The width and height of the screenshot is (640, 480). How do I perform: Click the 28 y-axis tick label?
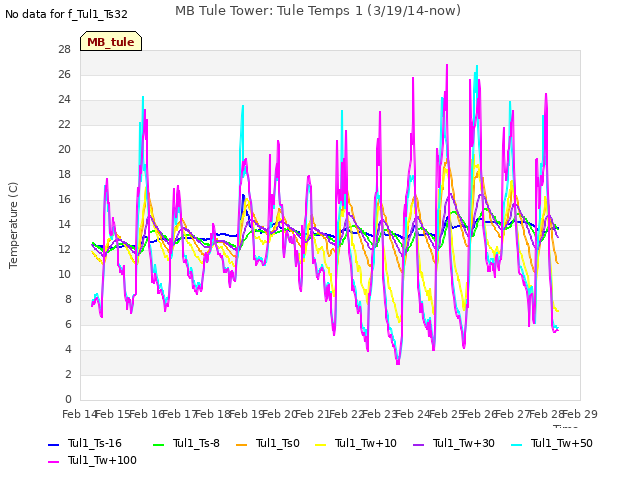[64, 49]
